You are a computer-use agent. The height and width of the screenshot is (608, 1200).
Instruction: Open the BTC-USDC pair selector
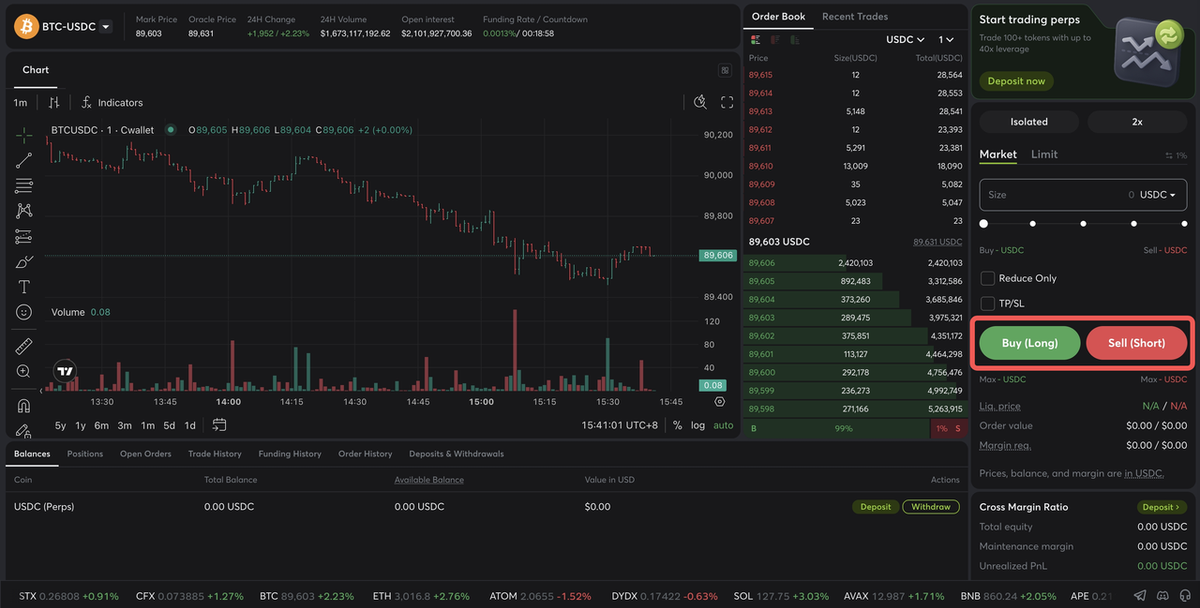click(x=62, y=26)
